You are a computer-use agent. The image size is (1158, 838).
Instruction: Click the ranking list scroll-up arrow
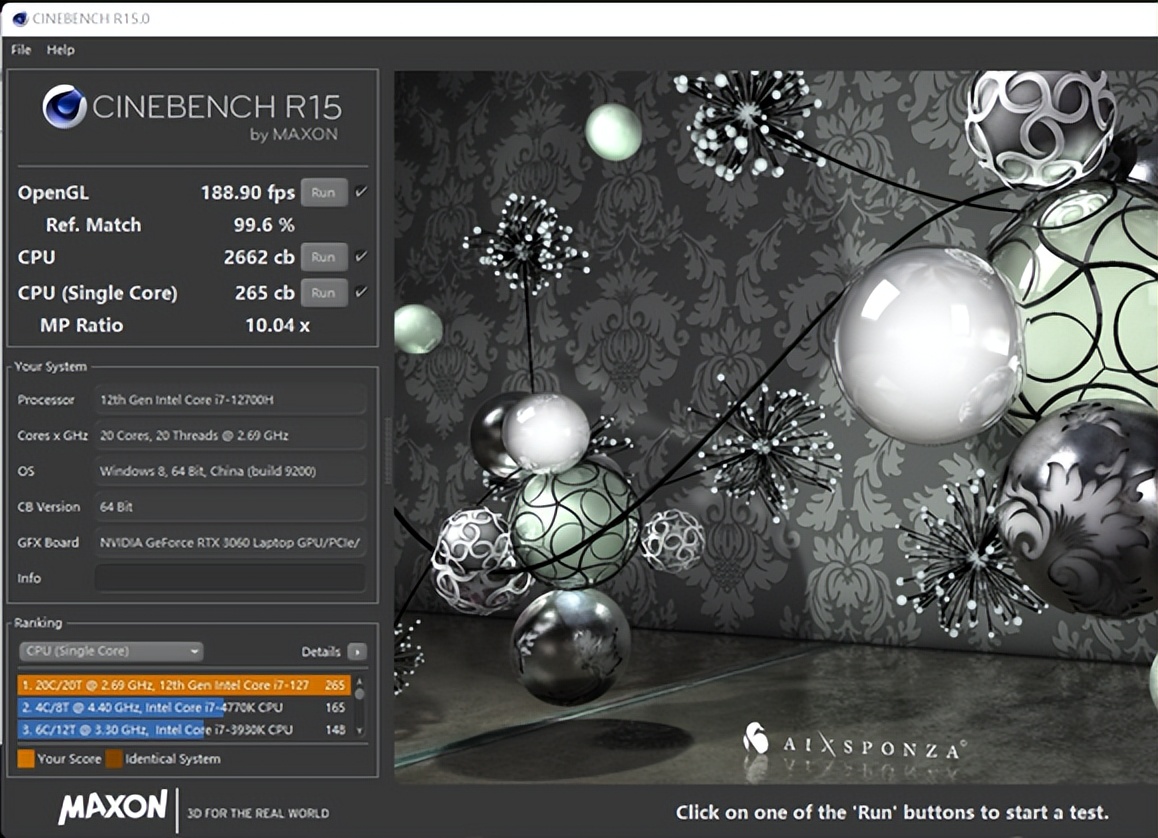coord(359,683)
